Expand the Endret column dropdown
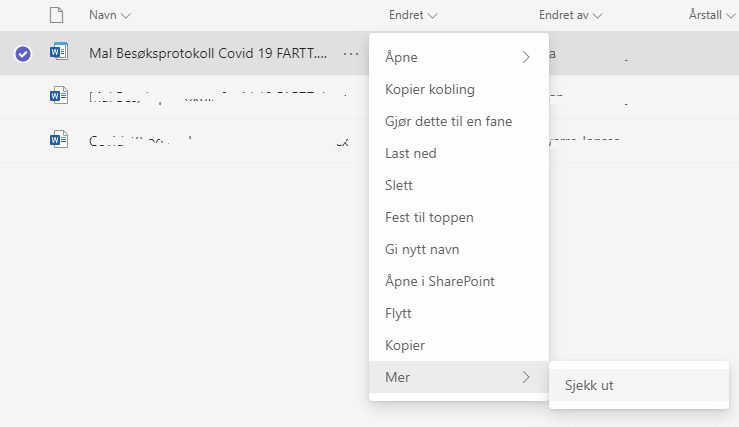Screen dimensions: 739x427 click(432, 16)
